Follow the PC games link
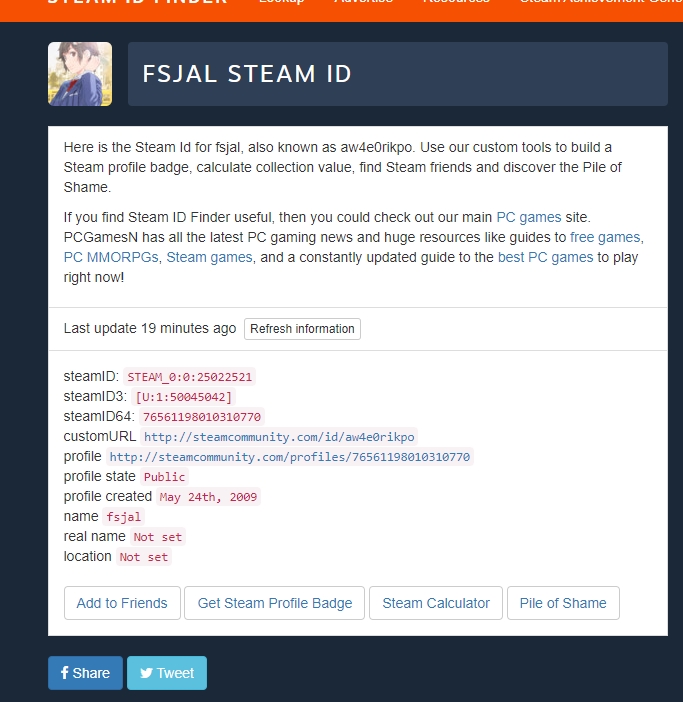The width and height of the screenshot is (683, 702). (529, 217)
